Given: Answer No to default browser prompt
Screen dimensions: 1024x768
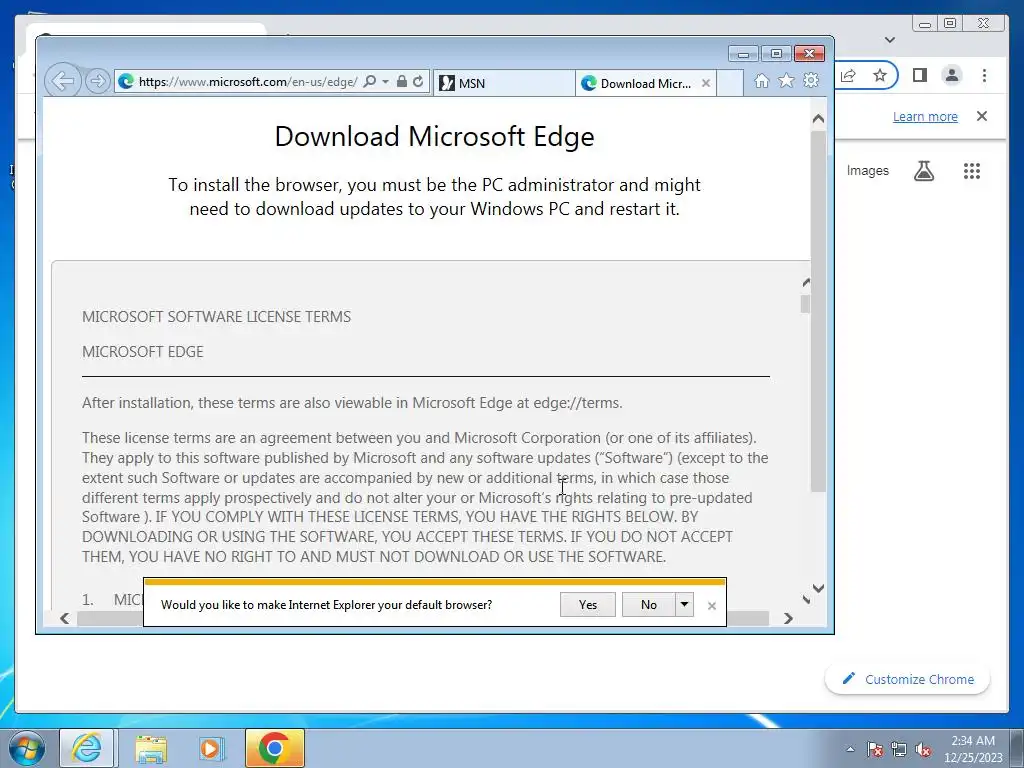Looking at the screenshot, I should click(648, 605).
